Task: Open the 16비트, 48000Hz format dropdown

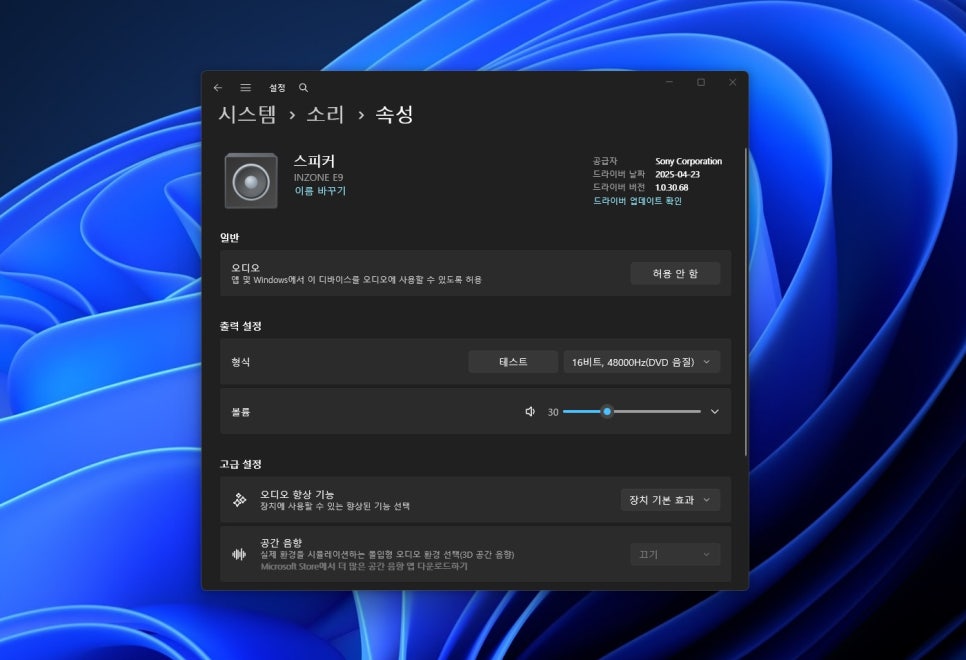Action: (641, 362)
